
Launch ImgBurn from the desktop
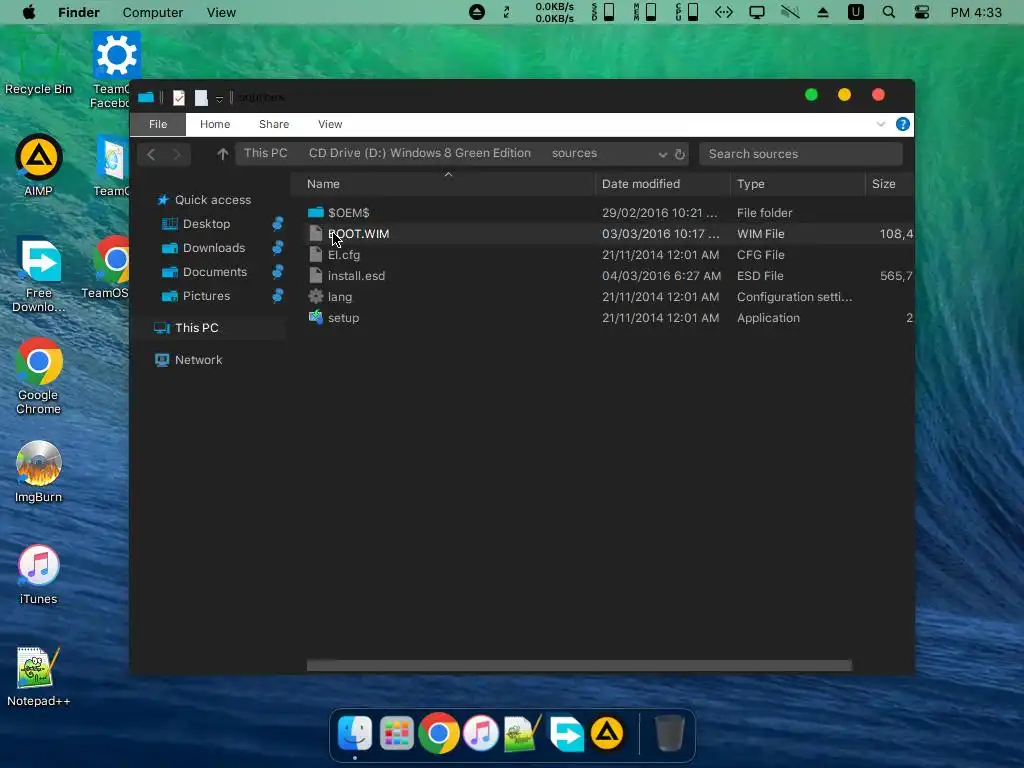(39, 471)
